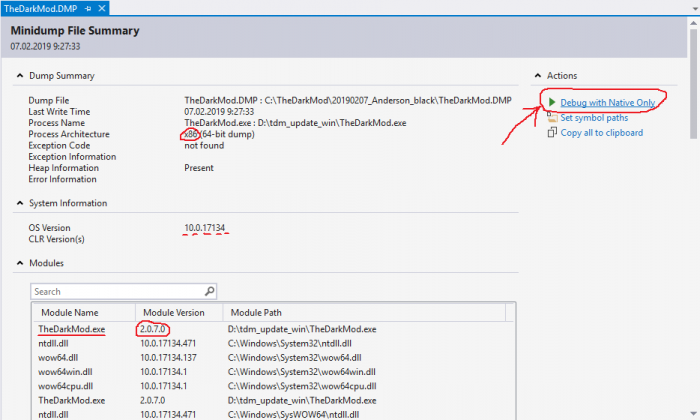Click the Process Name value TheDarkMod.exe path
The width and height of the screenshot is (700, 420).
295,123
